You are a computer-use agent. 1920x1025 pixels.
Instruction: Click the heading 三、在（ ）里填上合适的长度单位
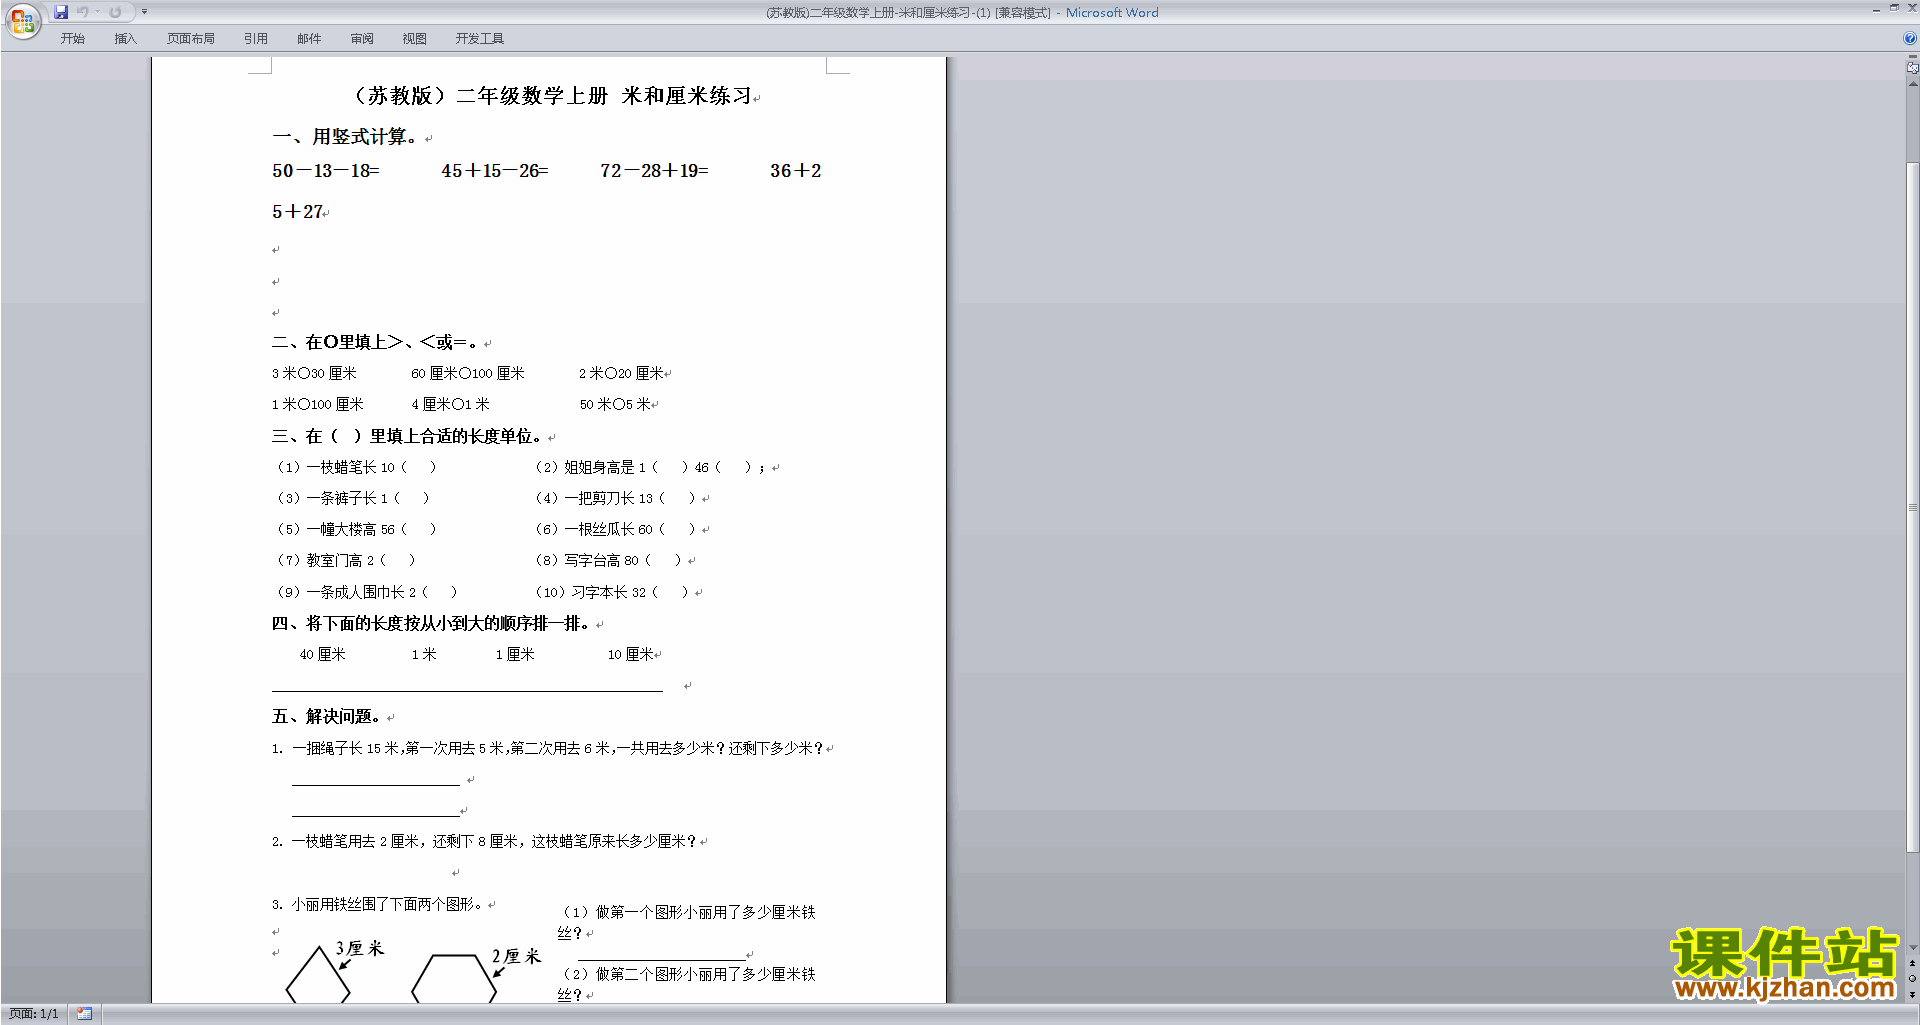click(407, 436)
